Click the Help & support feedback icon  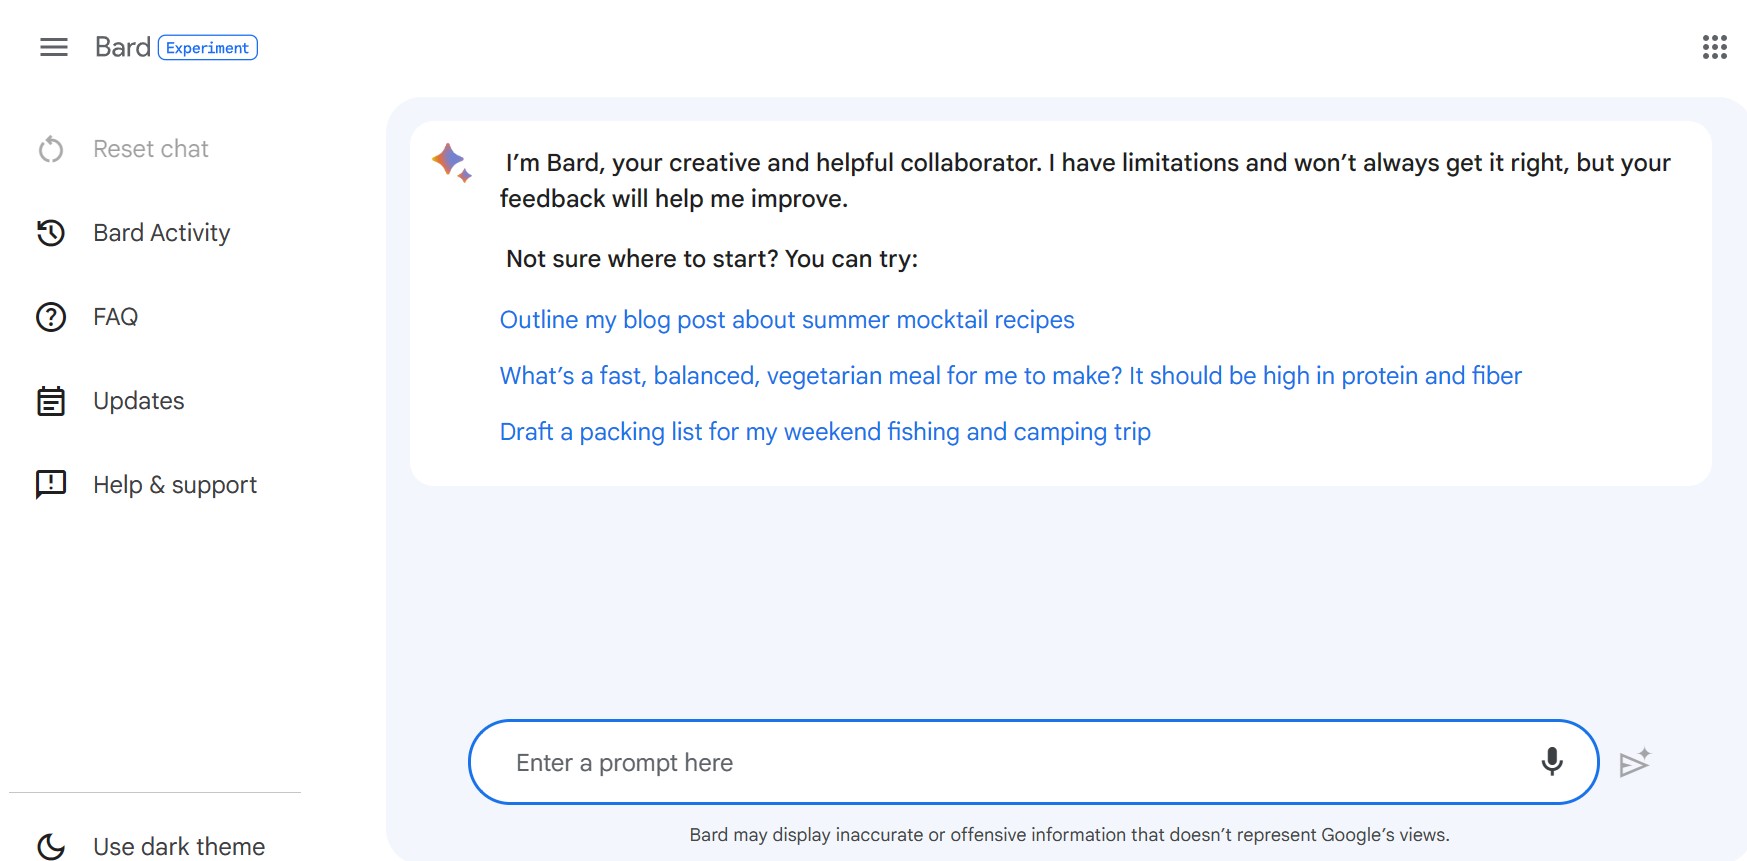51,485
